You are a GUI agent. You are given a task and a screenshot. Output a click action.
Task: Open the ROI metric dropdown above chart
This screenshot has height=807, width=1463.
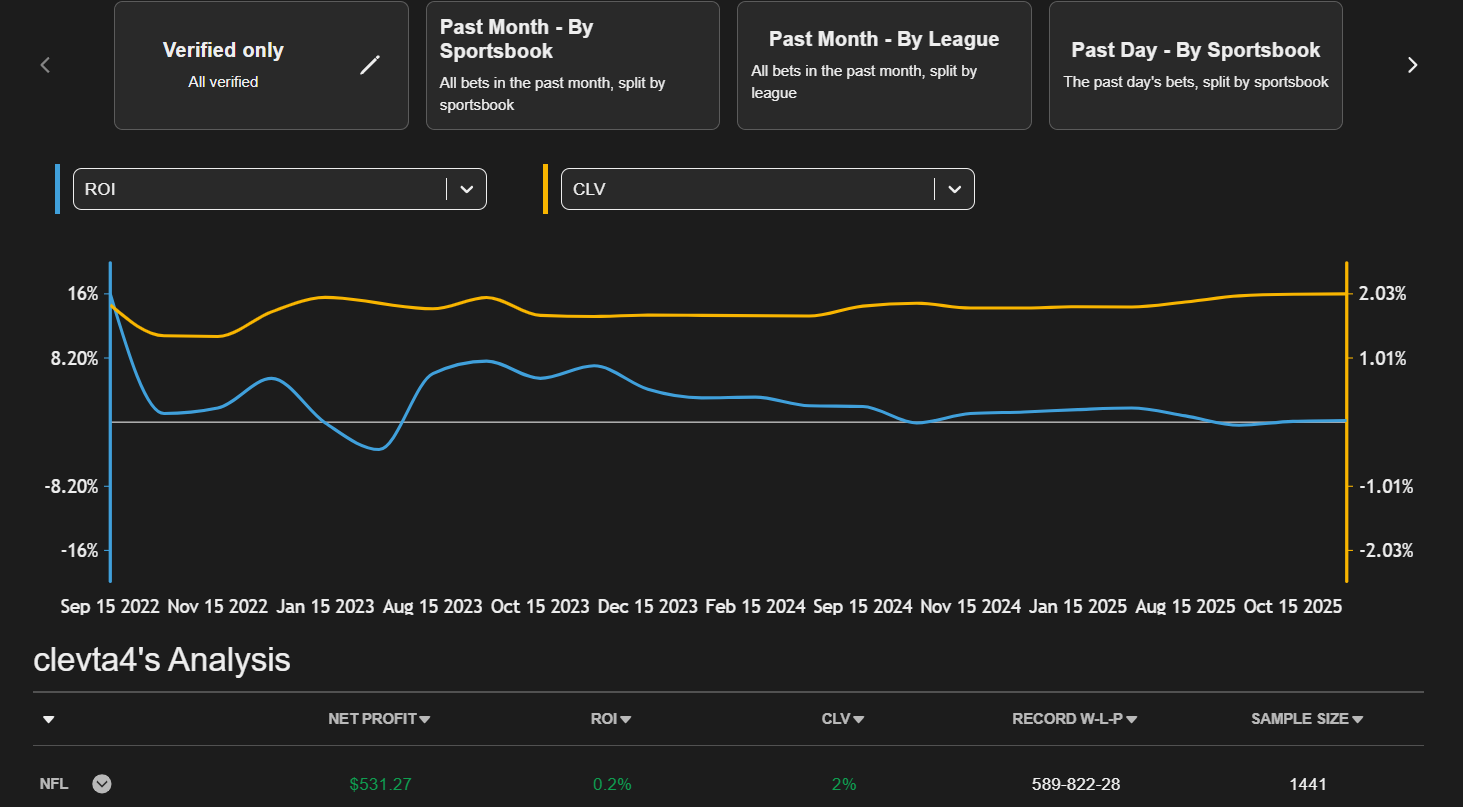tap(466, 189)
